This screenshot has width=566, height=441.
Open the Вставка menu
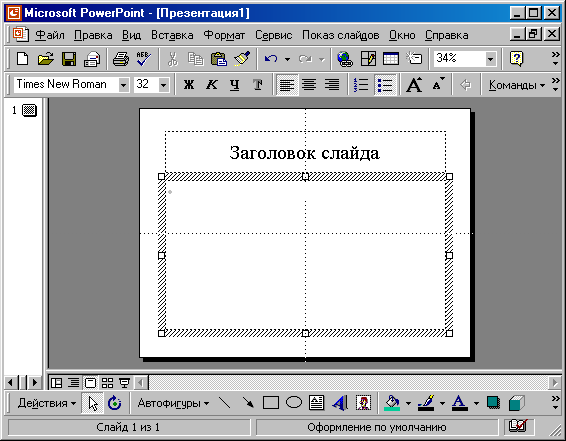click(172, 35)
